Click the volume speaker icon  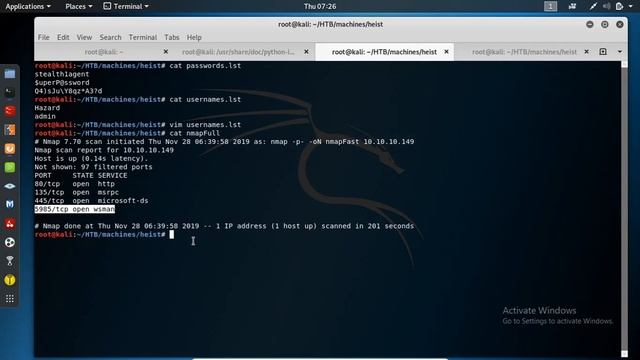pyautogui.click(x=607, y=6)
